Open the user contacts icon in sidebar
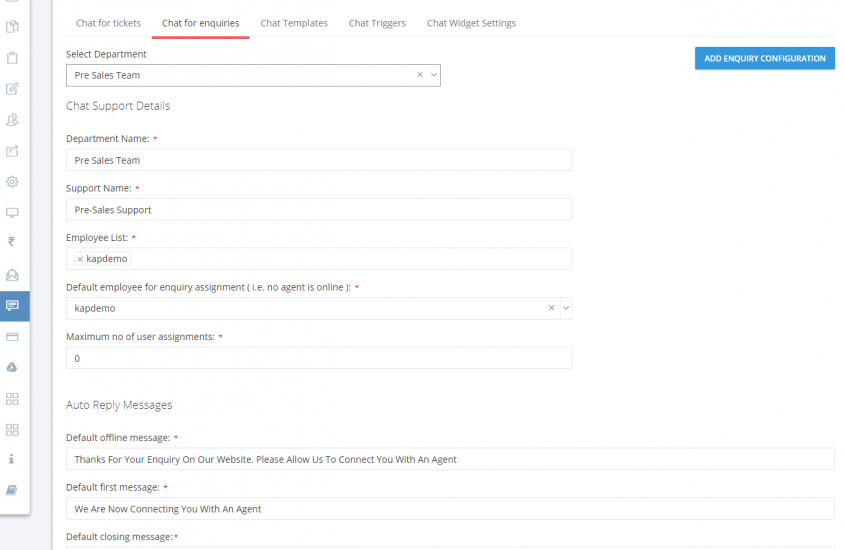Screen dimensions: 845x550 (x=12, y=120)
